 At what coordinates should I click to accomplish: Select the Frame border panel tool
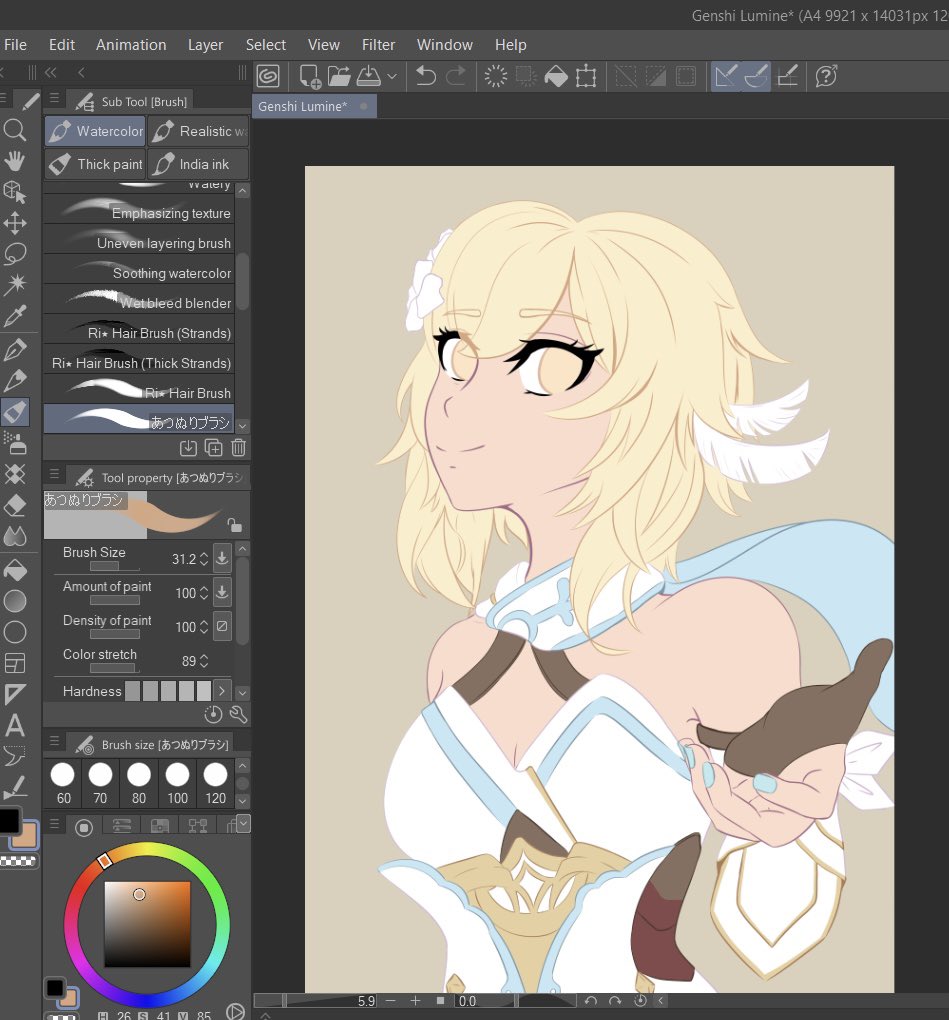click(x=14, y=663)
